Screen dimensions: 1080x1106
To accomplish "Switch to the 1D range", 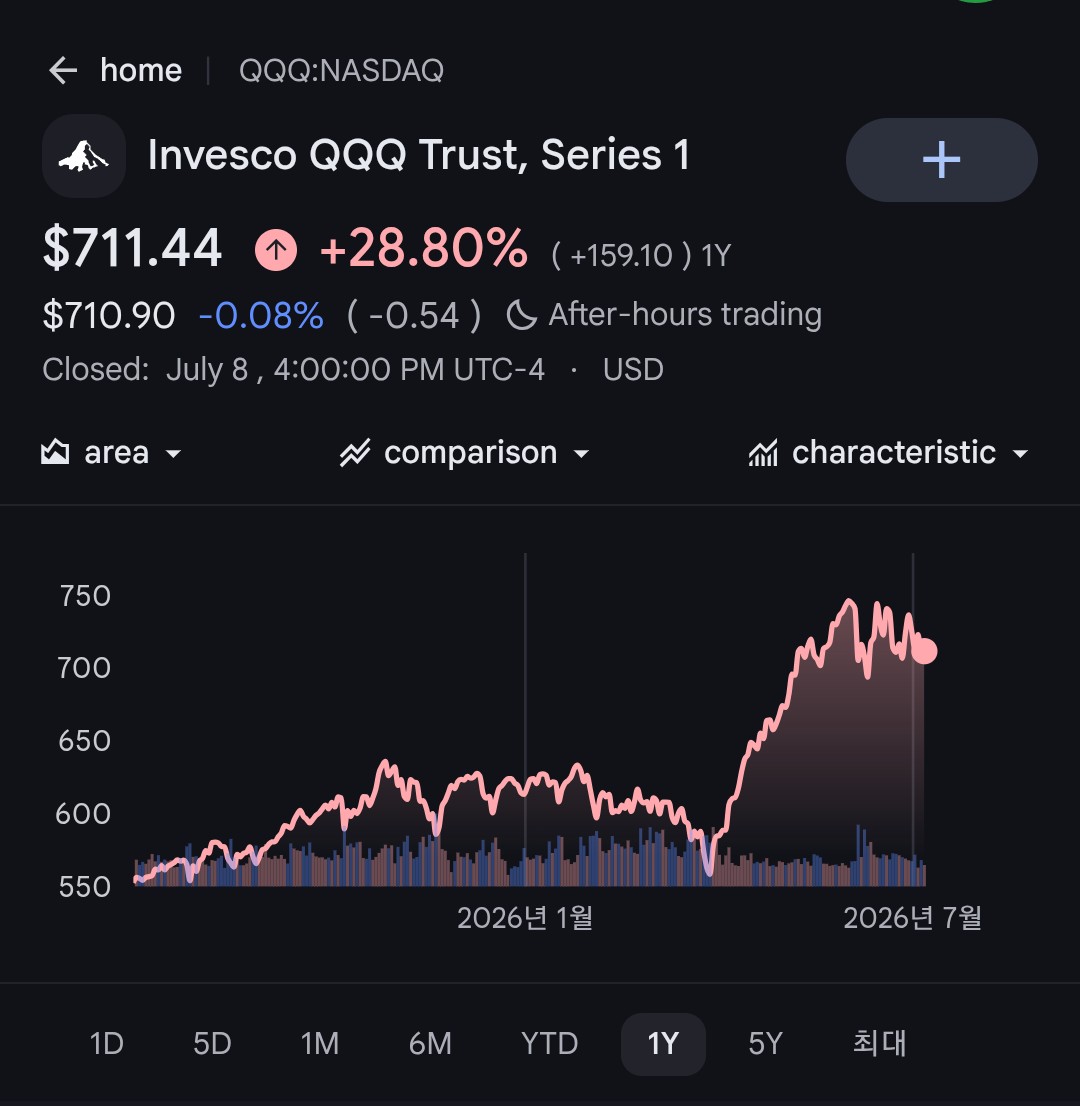I will coord(107,1043).
